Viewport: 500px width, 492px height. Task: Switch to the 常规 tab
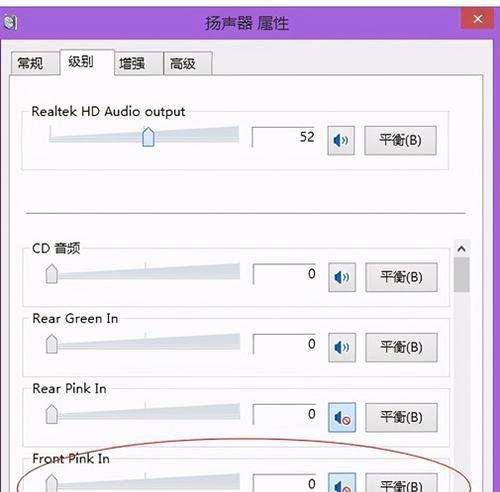pos(35,63)
